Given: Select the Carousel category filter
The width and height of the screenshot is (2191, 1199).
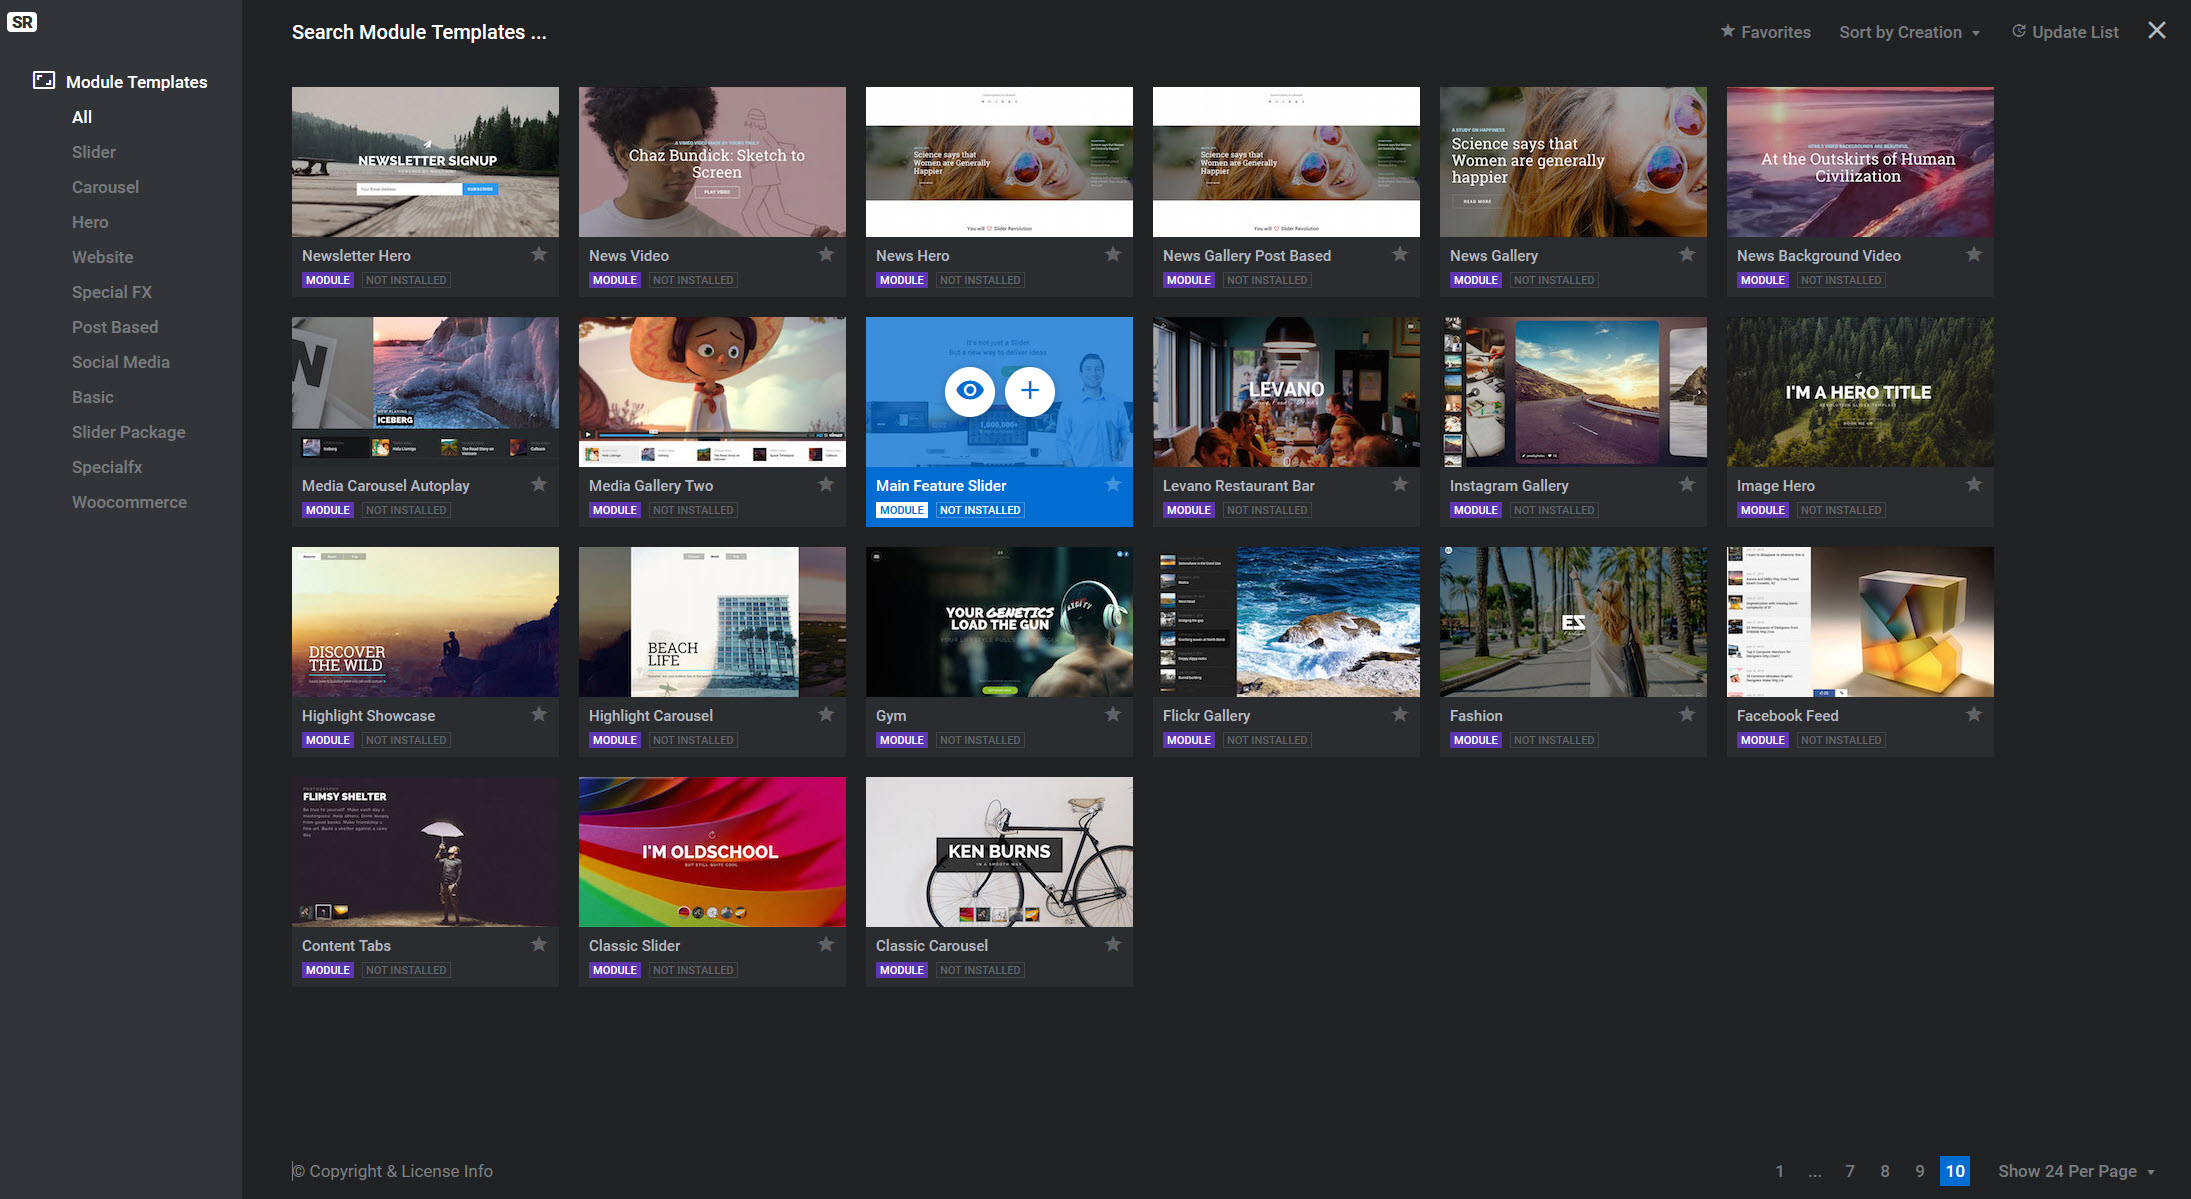Looking at the screenshot, I should pos(105,187).
